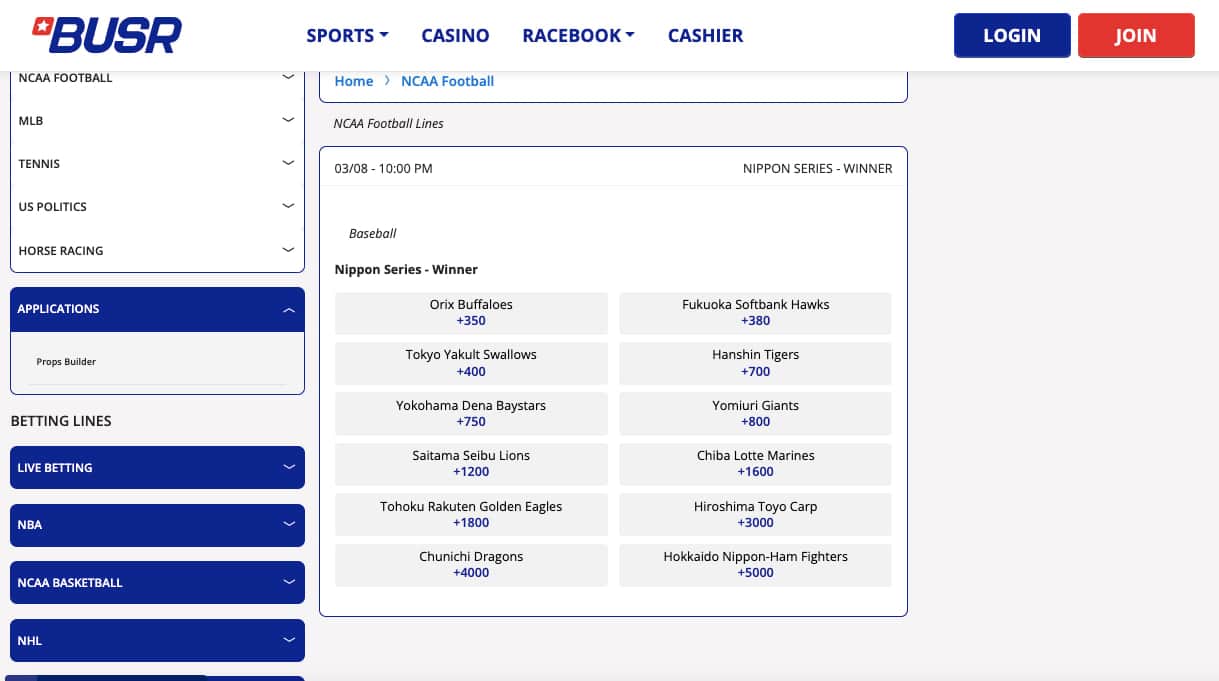1219x681 pixels.
Task: Click the 'BETTING LINES' sidebar heading
Action: click(x=61, y=421)
